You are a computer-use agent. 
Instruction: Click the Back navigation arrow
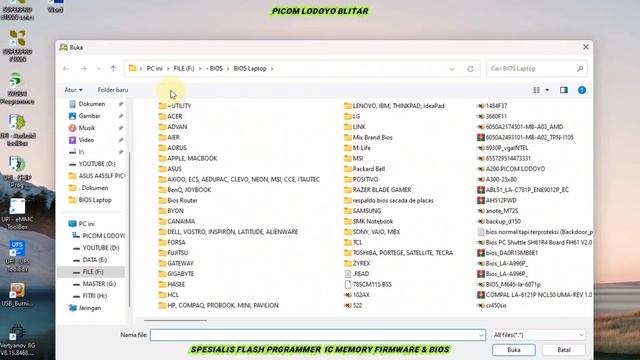(66, 69)
